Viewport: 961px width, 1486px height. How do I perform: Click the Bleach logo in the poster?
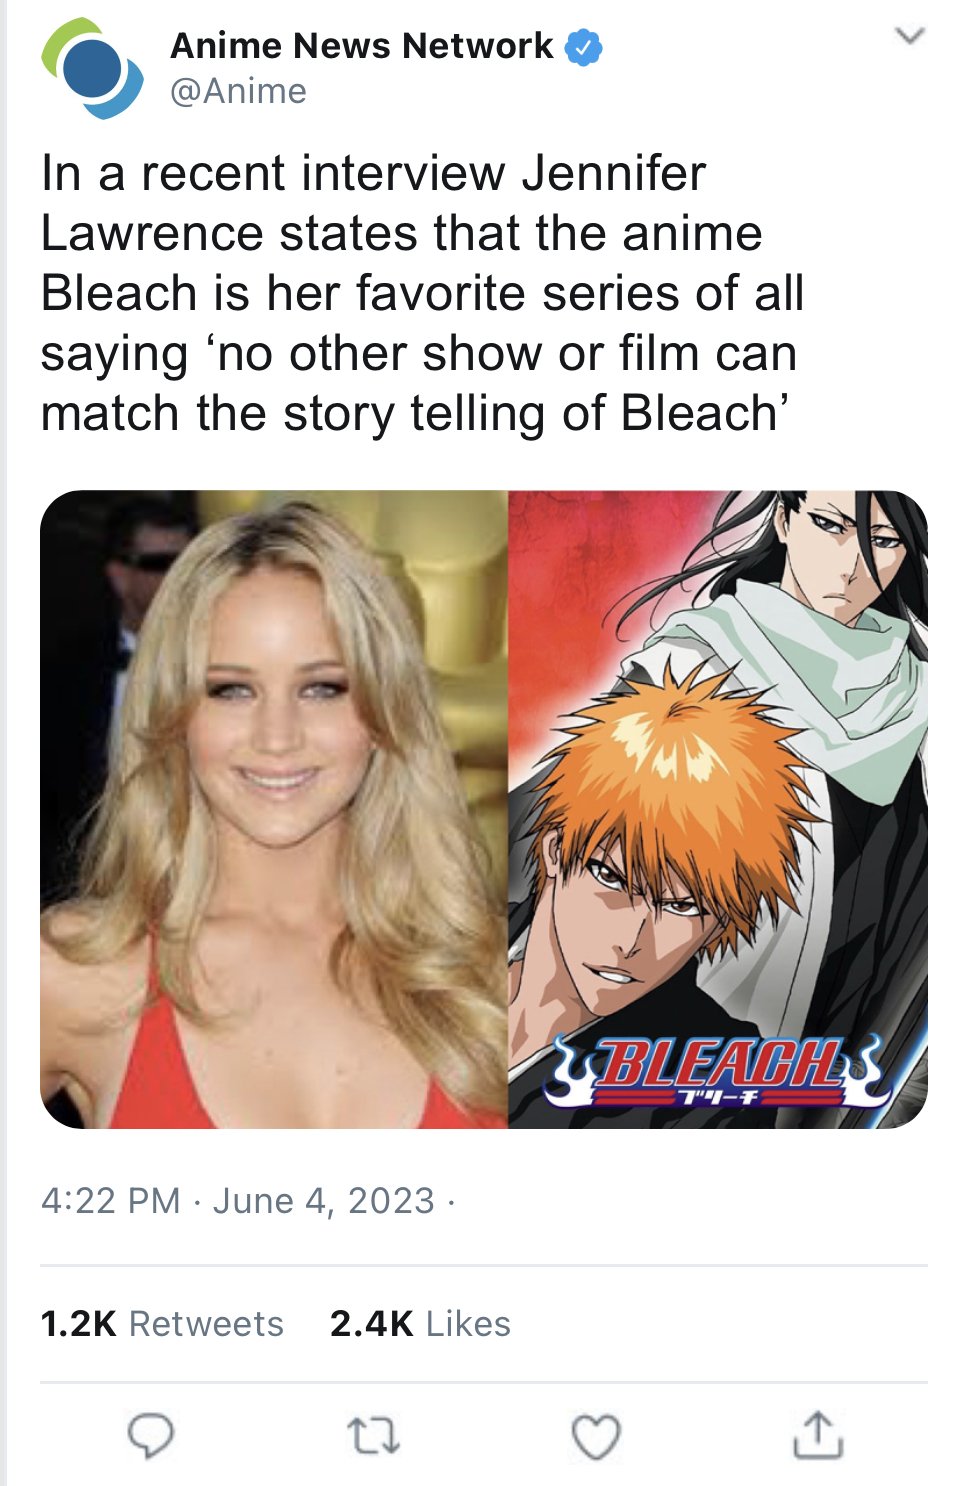tap(718, 1070)
